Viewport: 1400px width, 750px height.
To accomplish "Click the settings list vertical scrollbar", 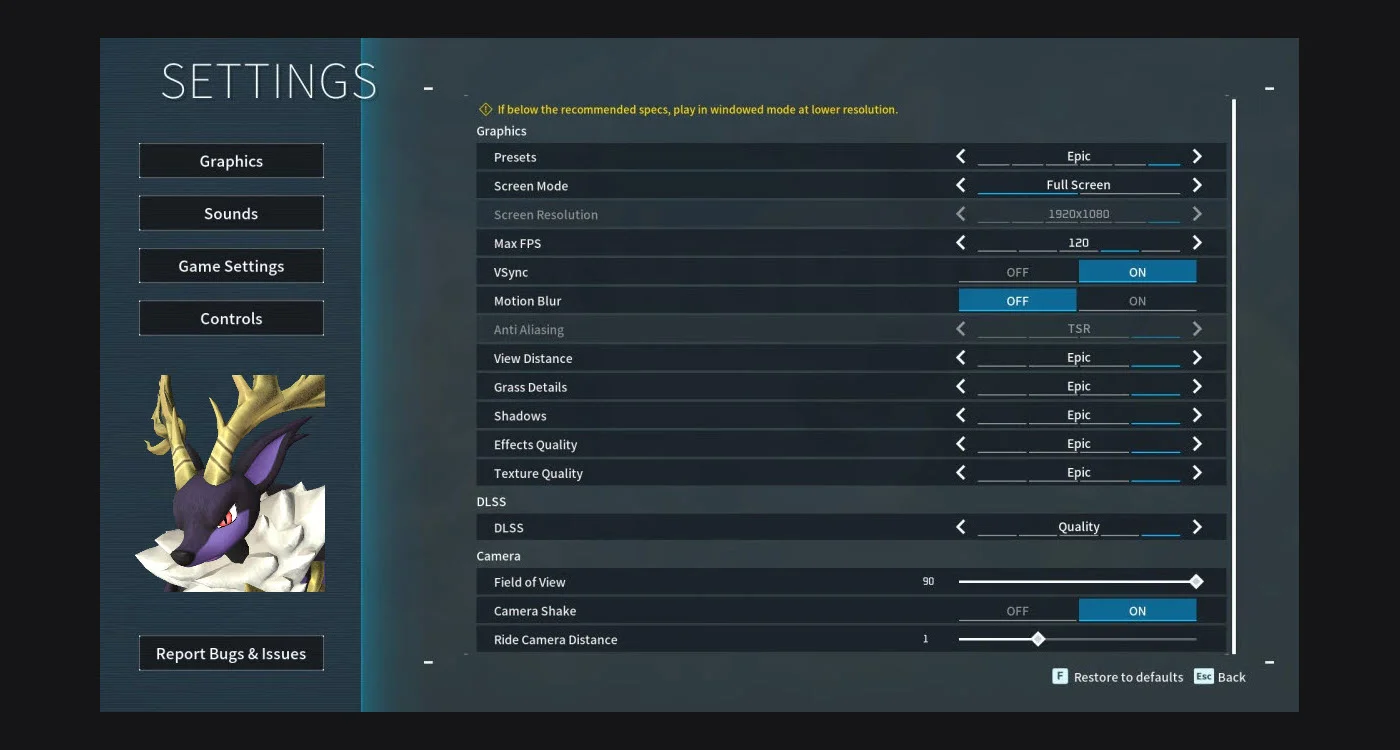I will (x=1233, y=375).
